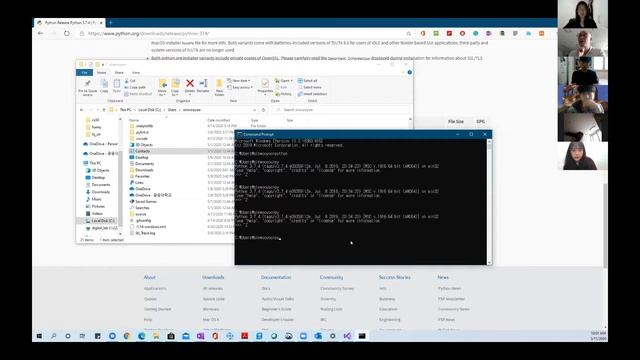
Task: Open a new browser tab with plus
Action: (x=110, y=23)
